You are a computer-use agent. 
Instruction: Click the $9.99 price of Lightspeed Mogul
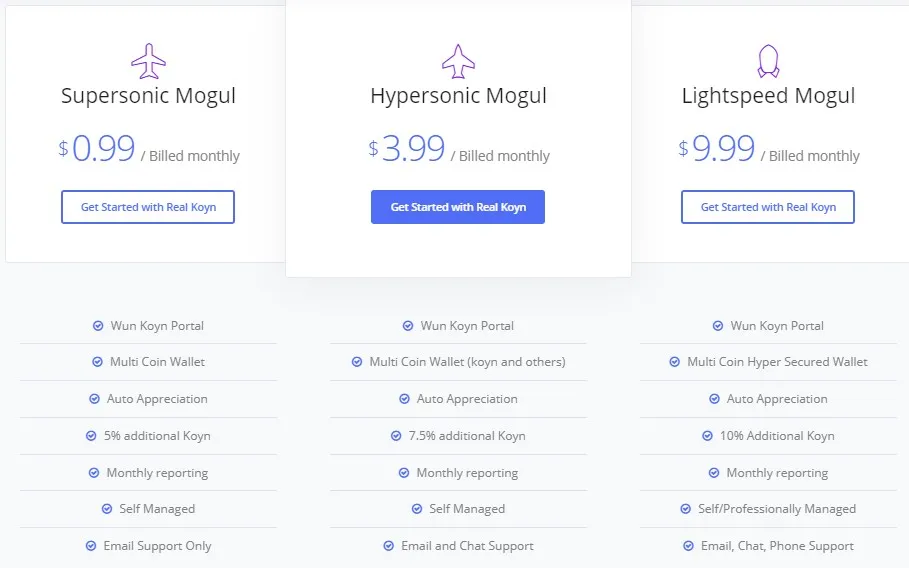click(x=717, y=148)
